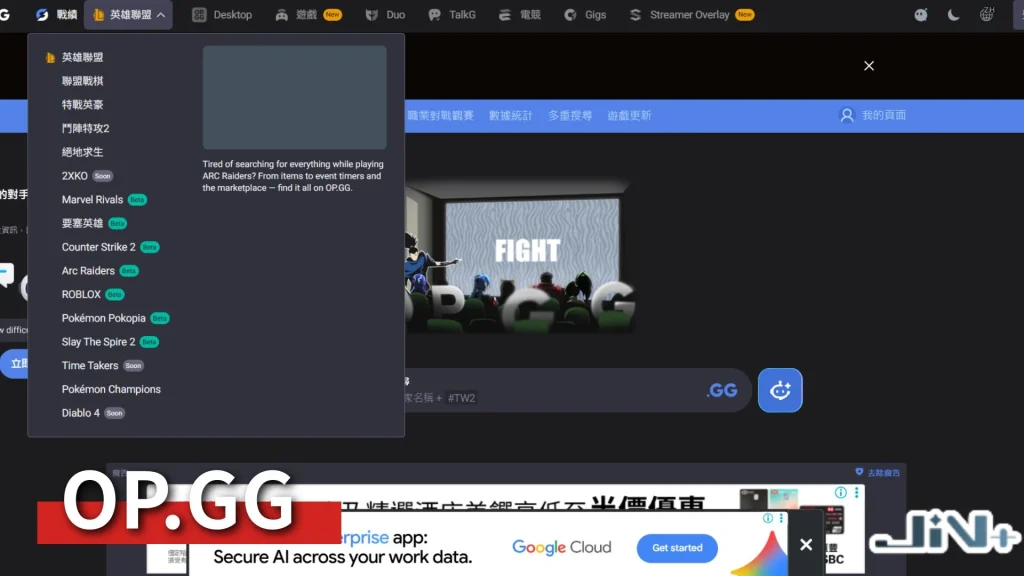Open the 遊戲 menu with New badge
This screenshot has width=1024, height=576.
(x=308, y=14)
